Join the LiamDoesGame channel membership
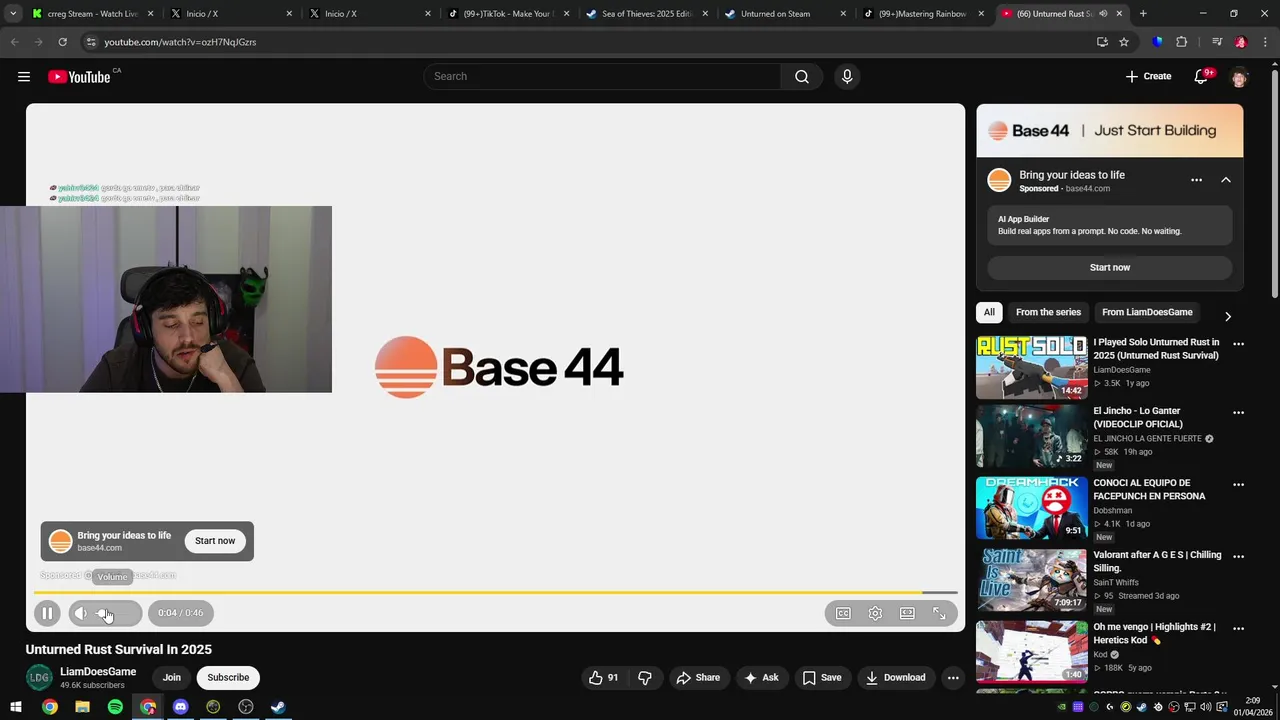This screenshot has width=1280, height=720. [x=172, y=678]
